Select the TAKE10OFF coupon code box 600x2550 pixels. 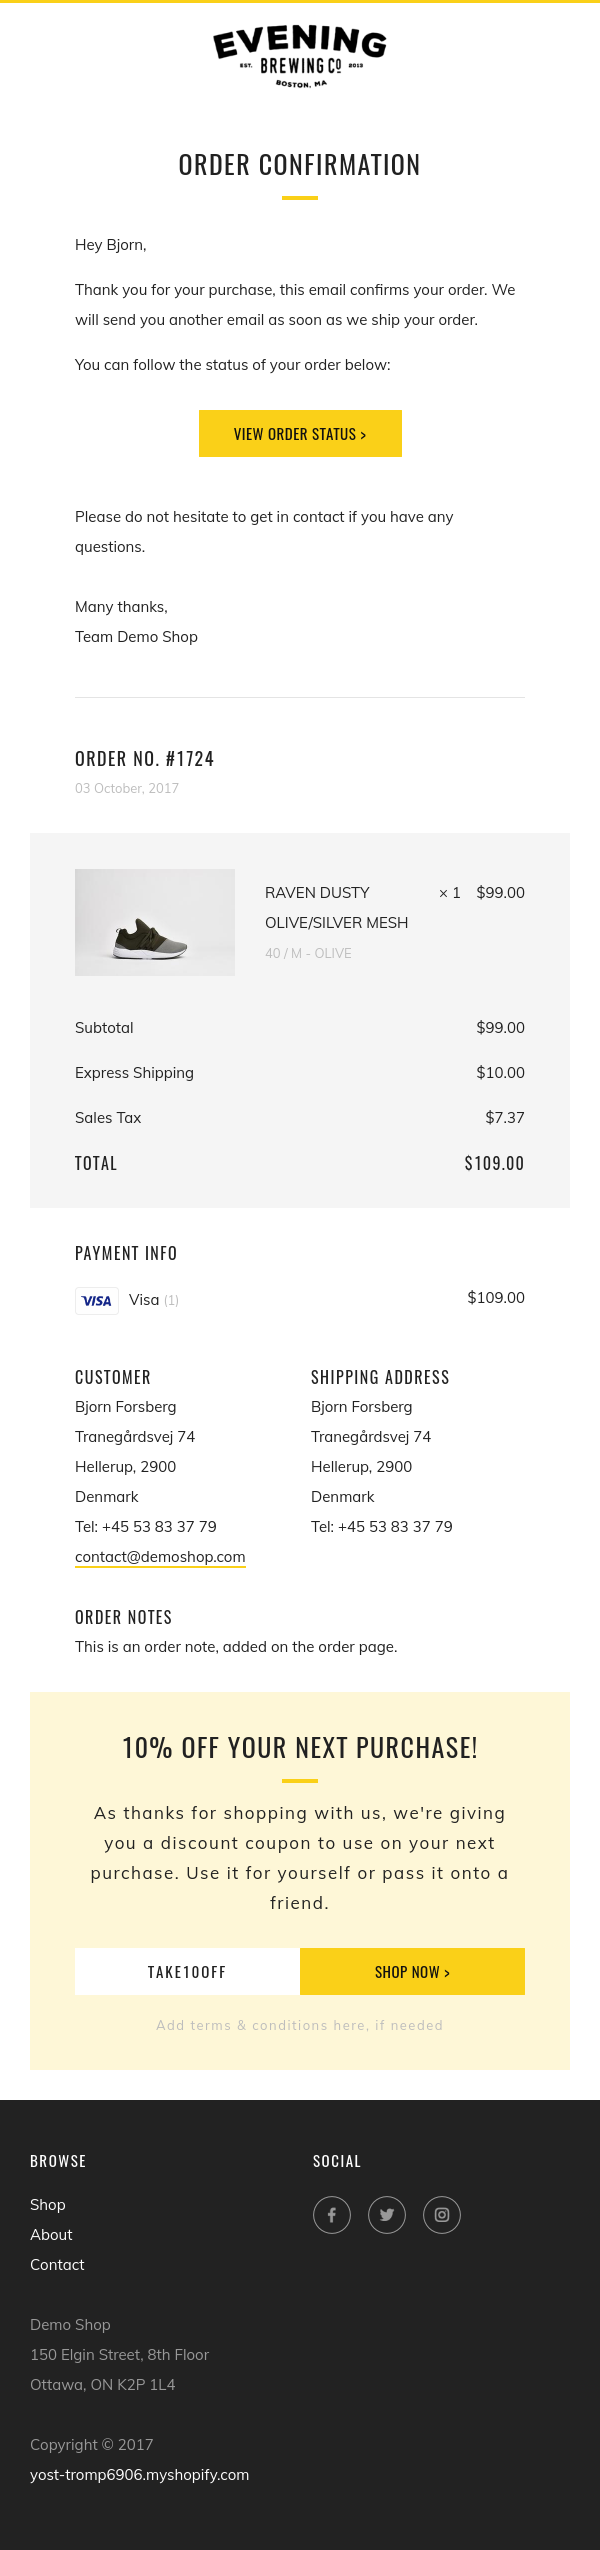[187, 1972]
